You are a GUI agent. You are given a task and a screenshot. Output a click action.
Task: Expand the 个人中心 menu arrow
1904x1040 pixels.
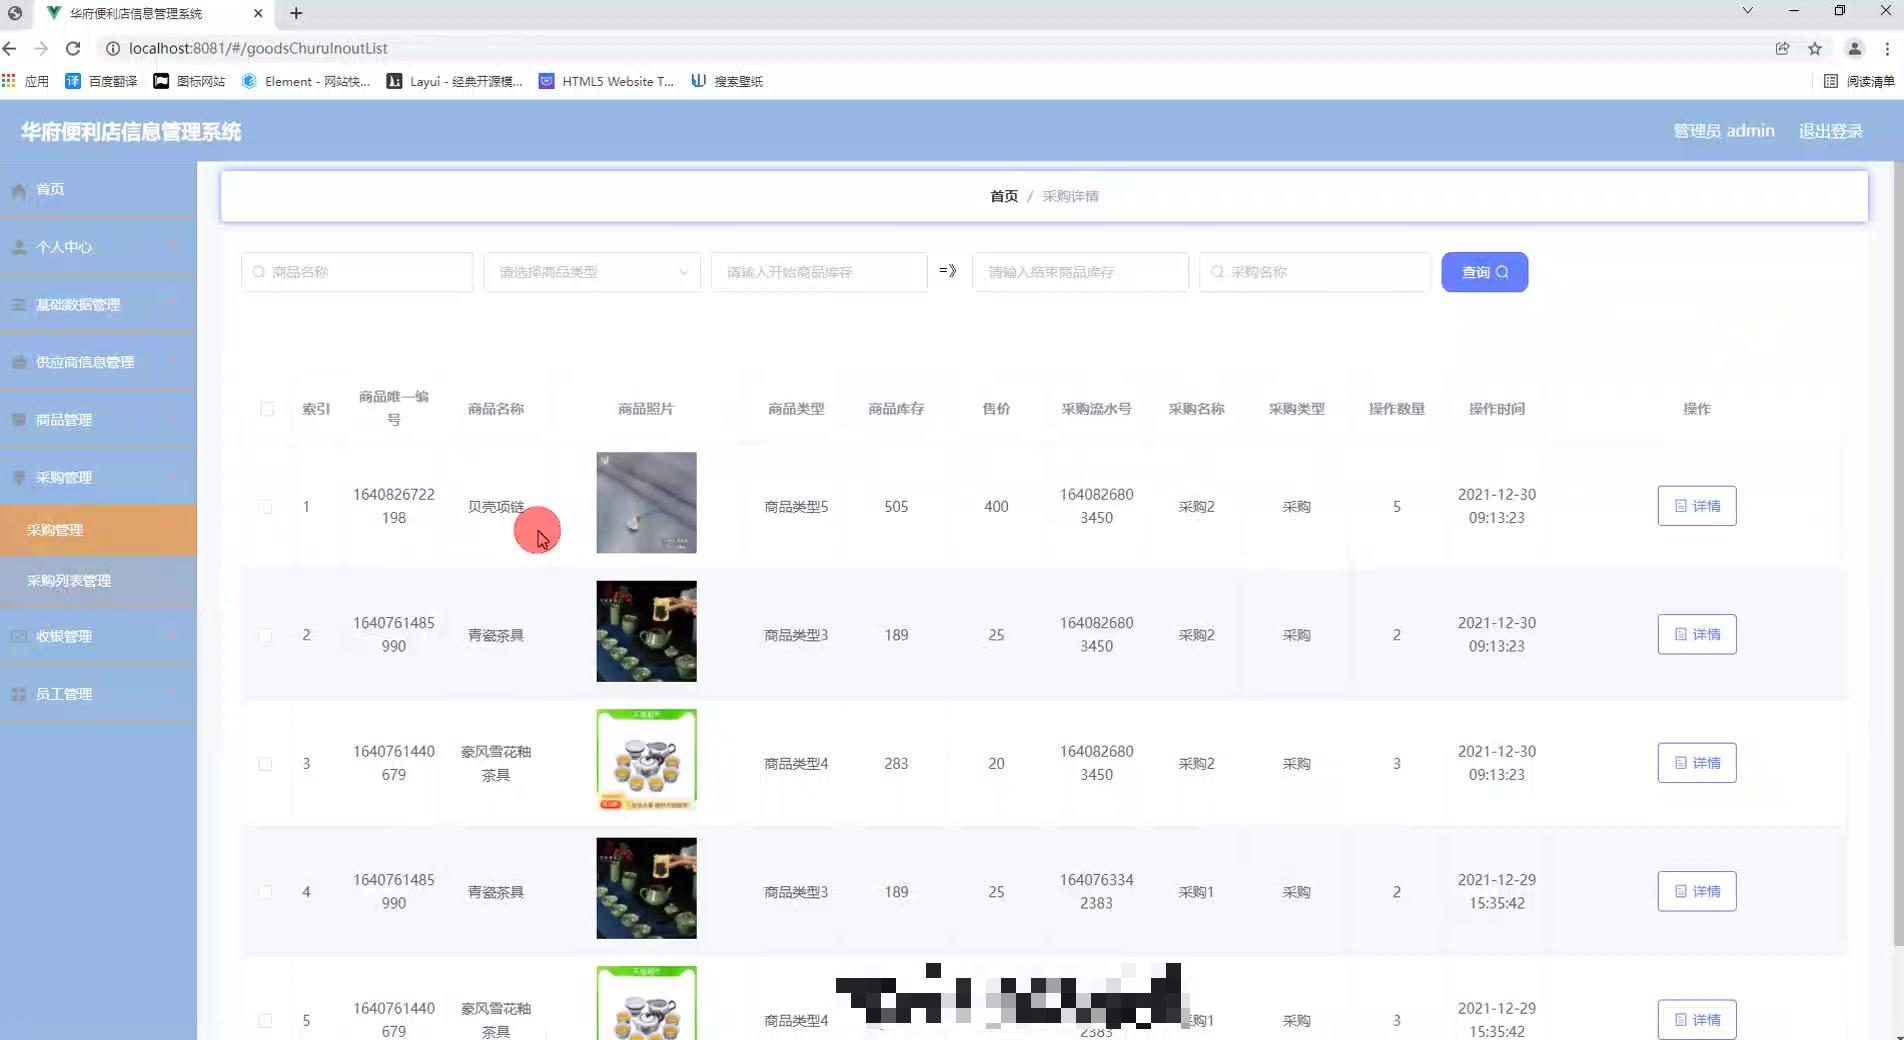(x=171, y=247)
